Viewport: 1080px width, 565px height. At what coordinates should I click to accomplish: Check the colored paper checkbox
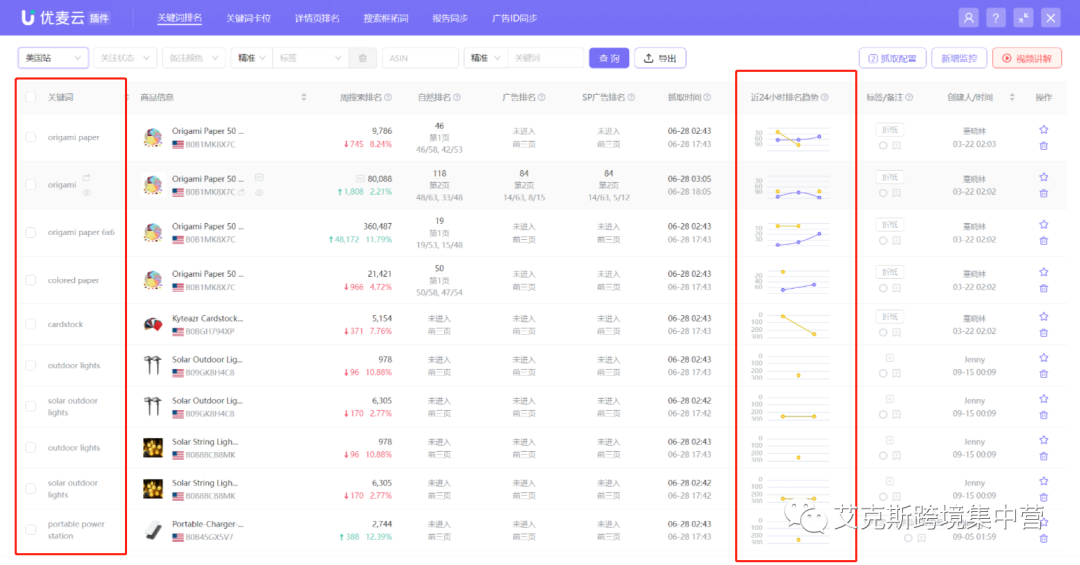pos(30,280)
